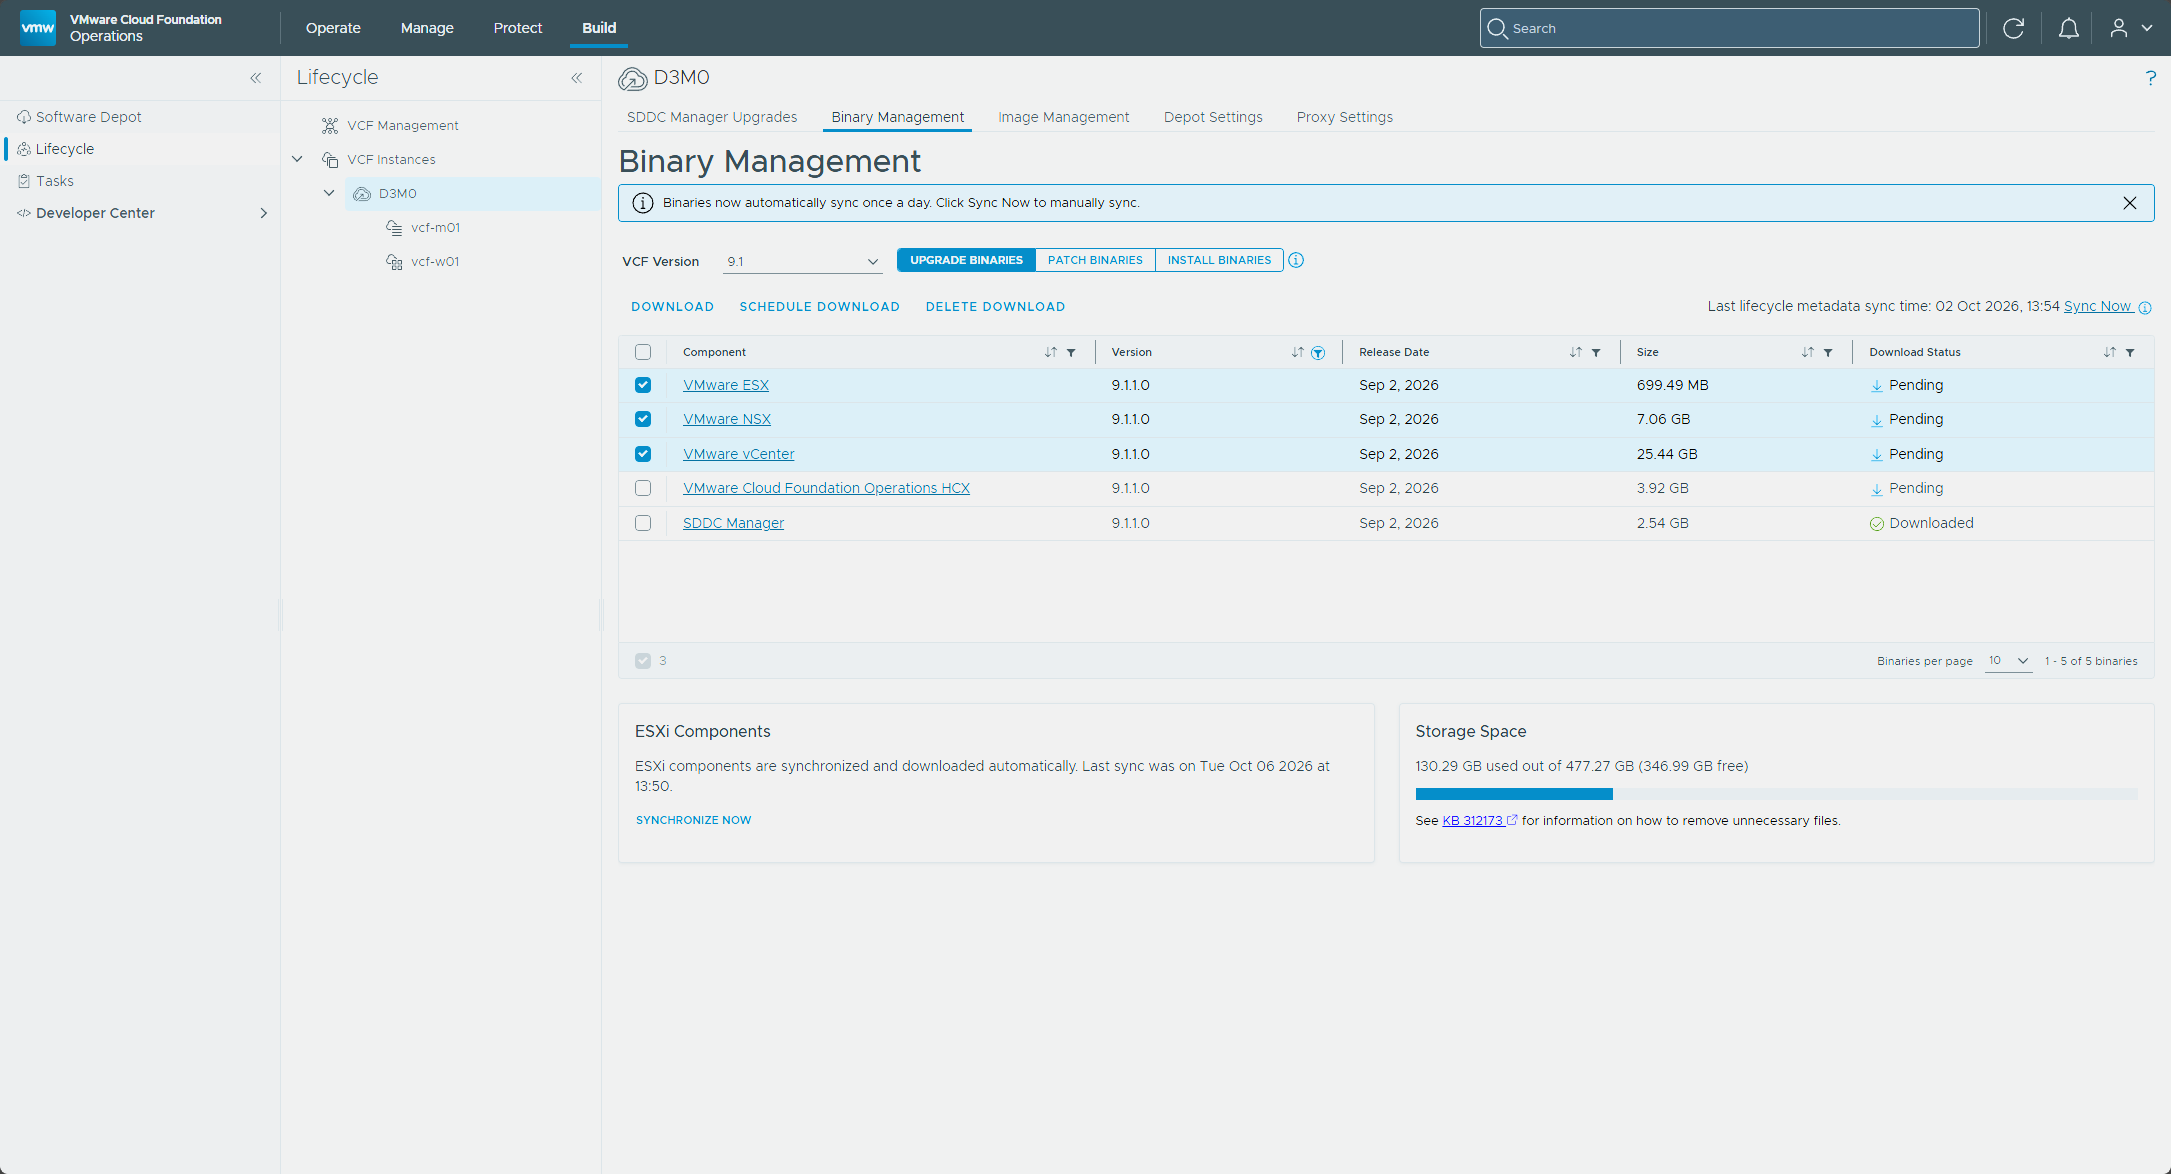Open the Manage top menu

point(427,28)
